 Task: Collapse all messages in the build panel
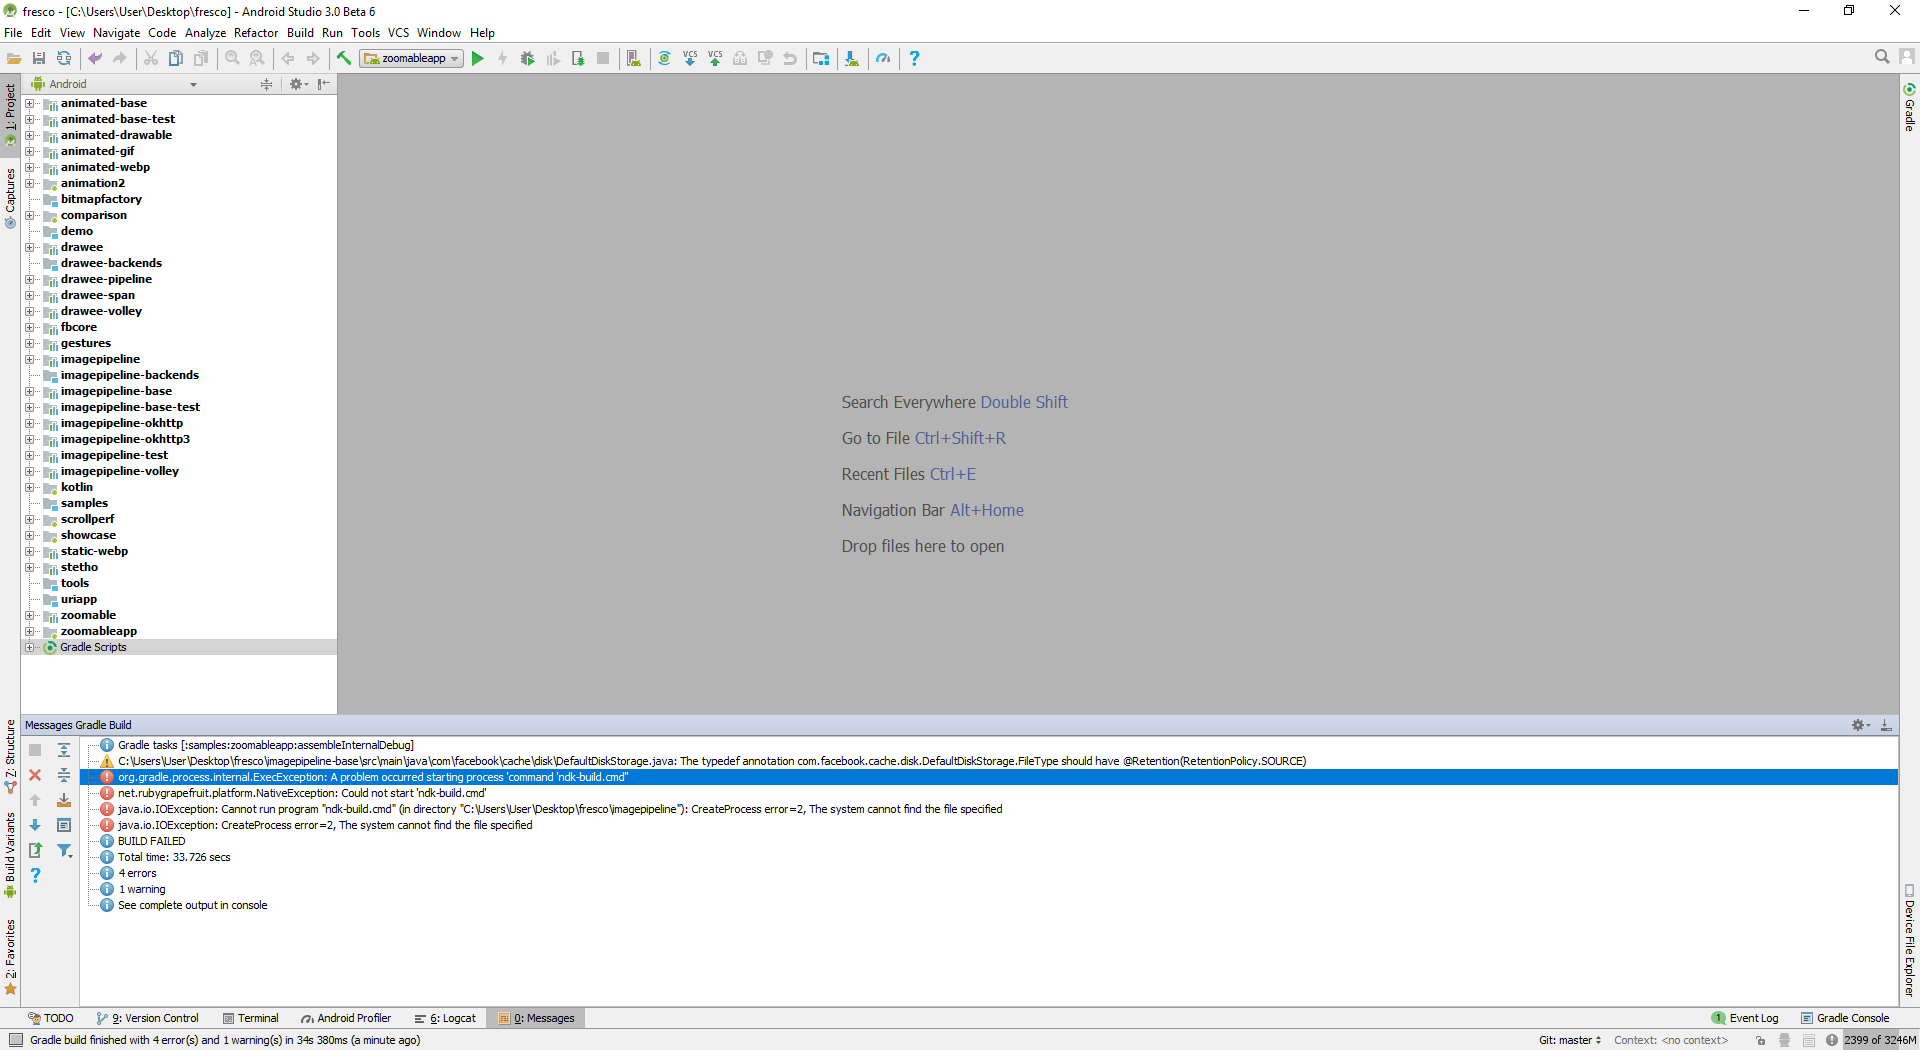[x=64, y=775]
